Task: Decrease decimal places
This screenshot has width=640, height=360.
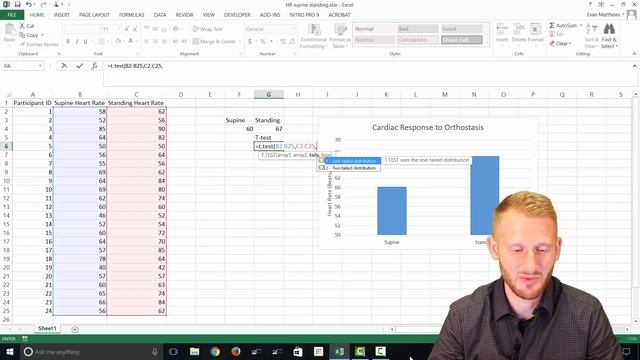Action: (x=292, y=41)
